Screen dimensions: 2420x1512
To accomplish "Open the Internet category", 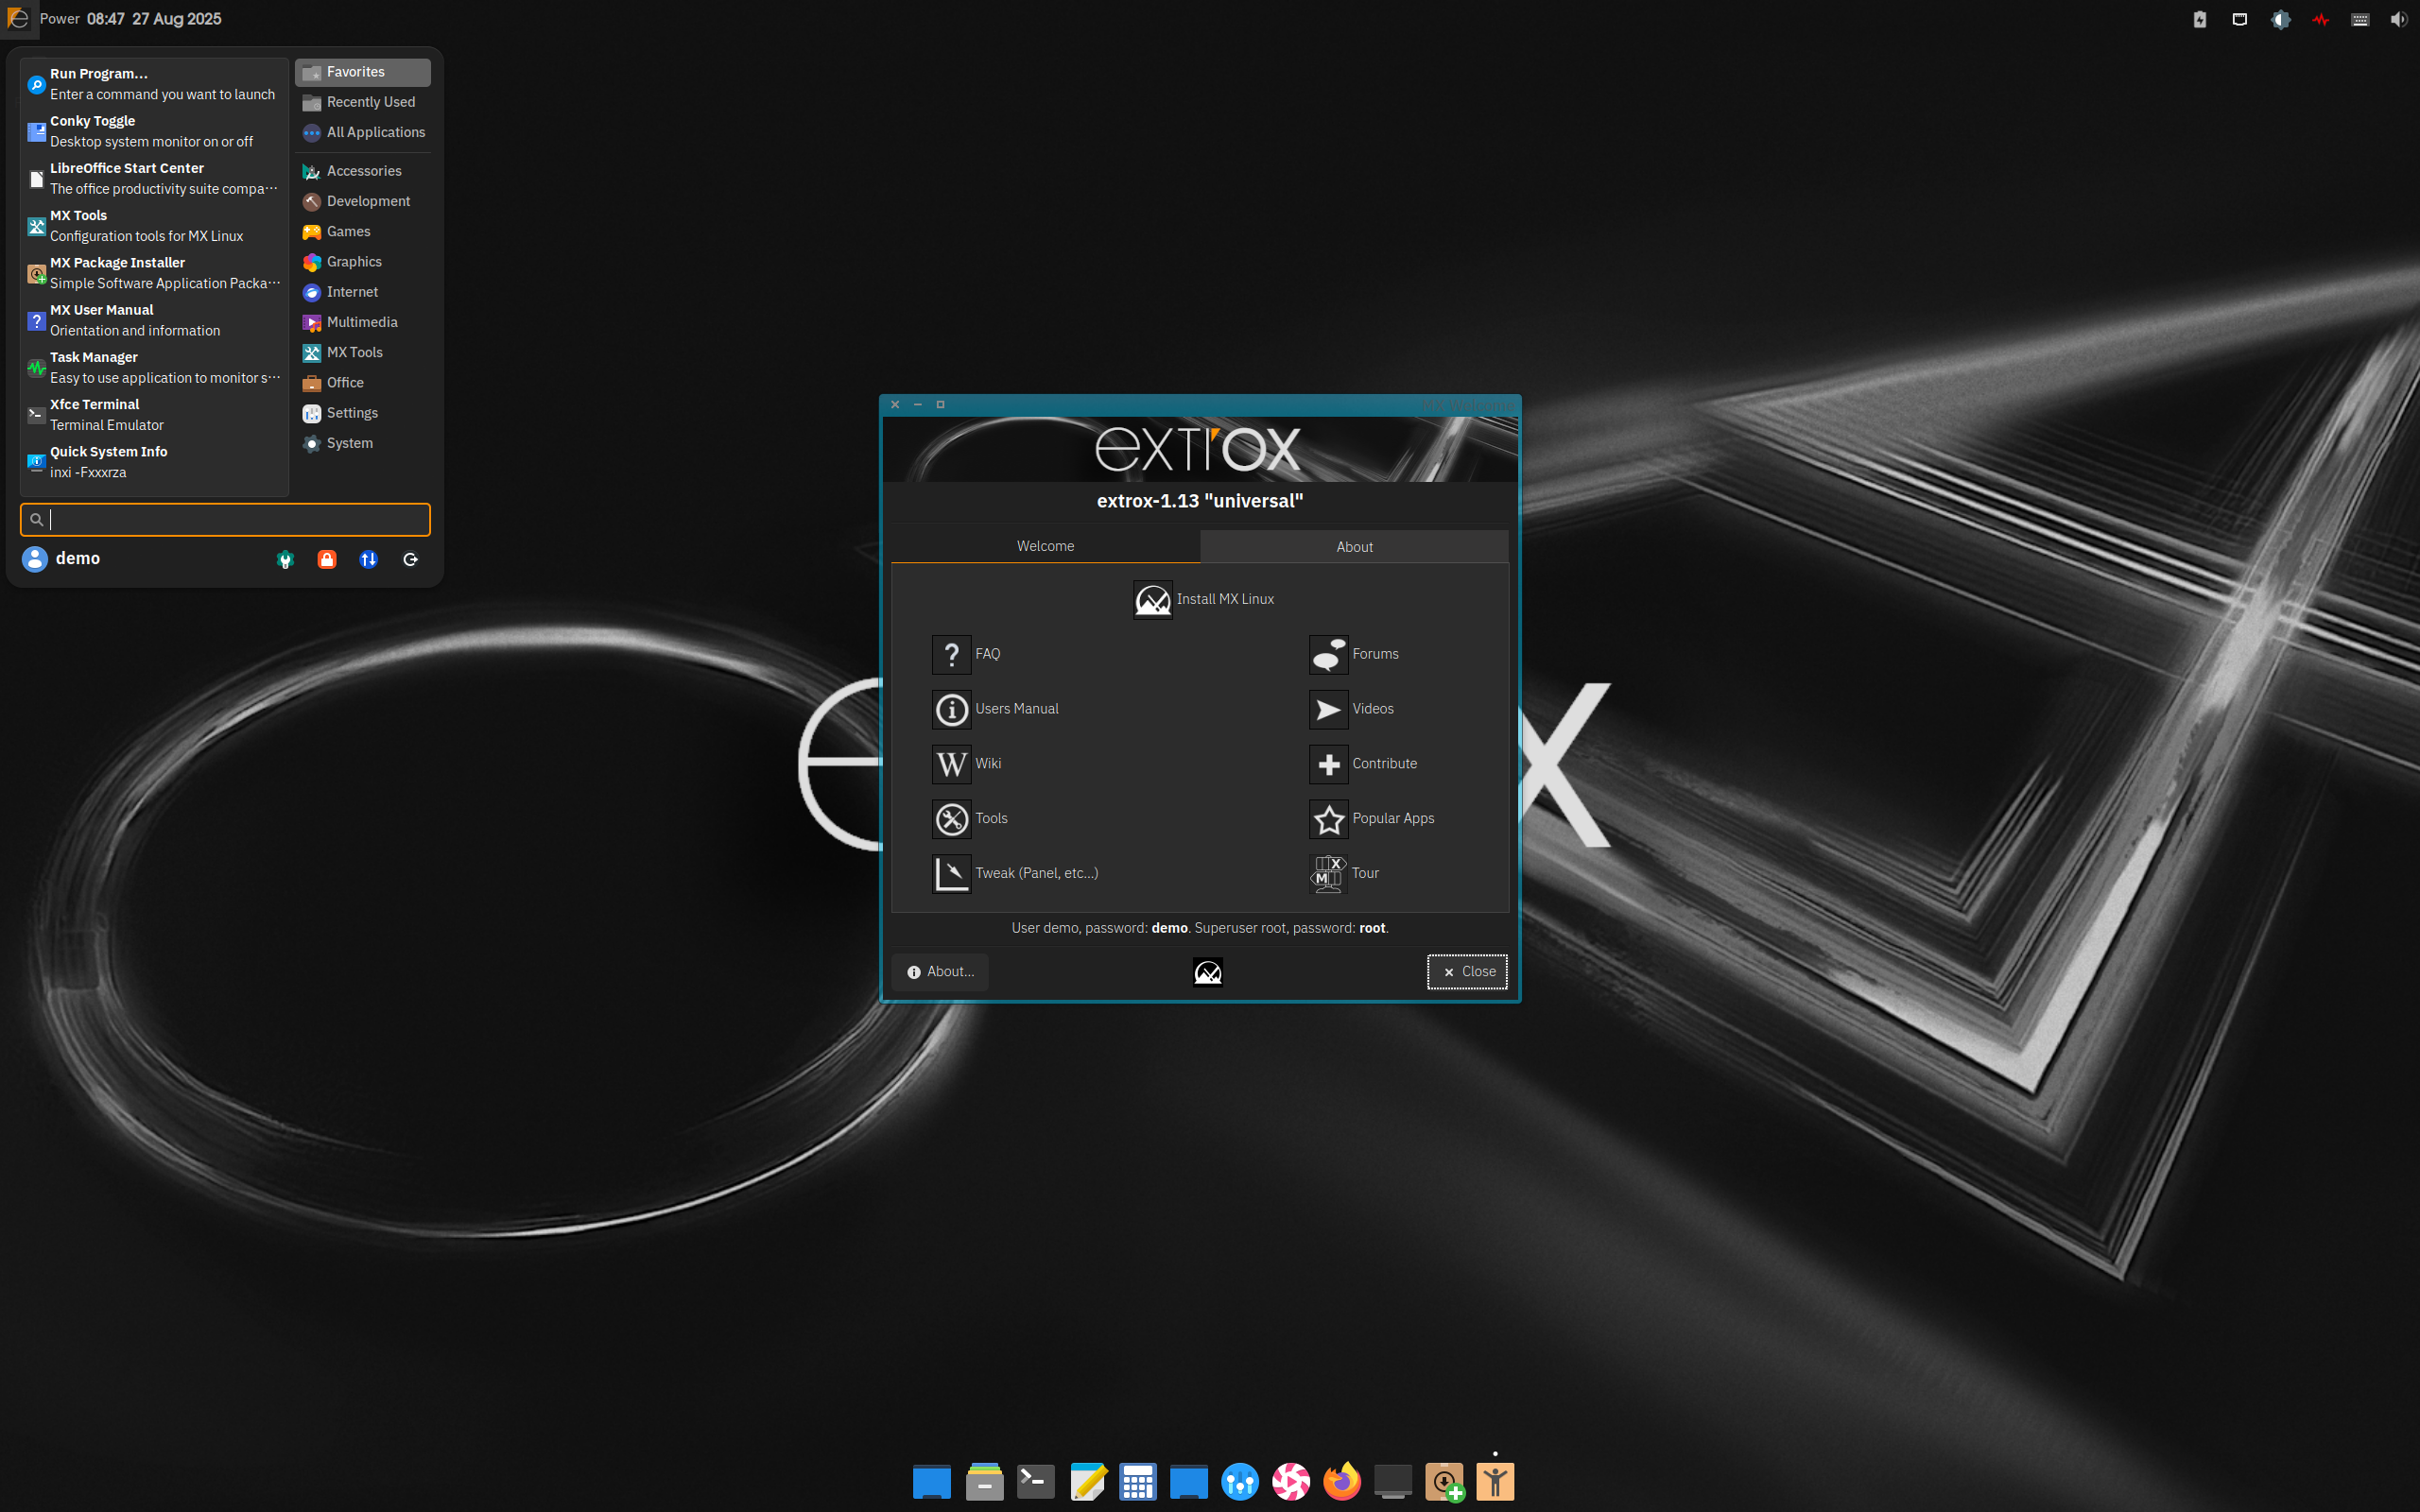I will point(362,292).
